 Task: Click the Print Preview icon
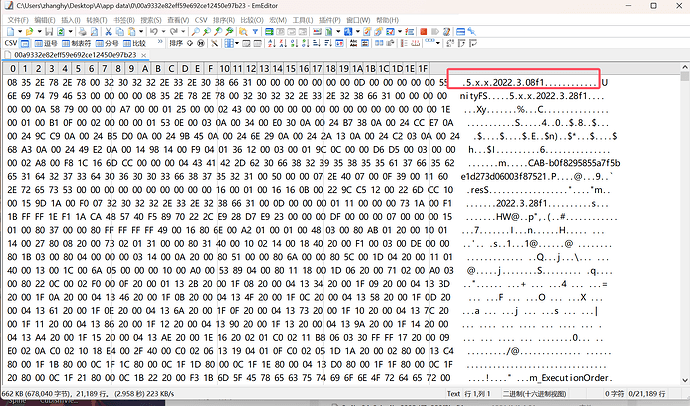[94, 32]
